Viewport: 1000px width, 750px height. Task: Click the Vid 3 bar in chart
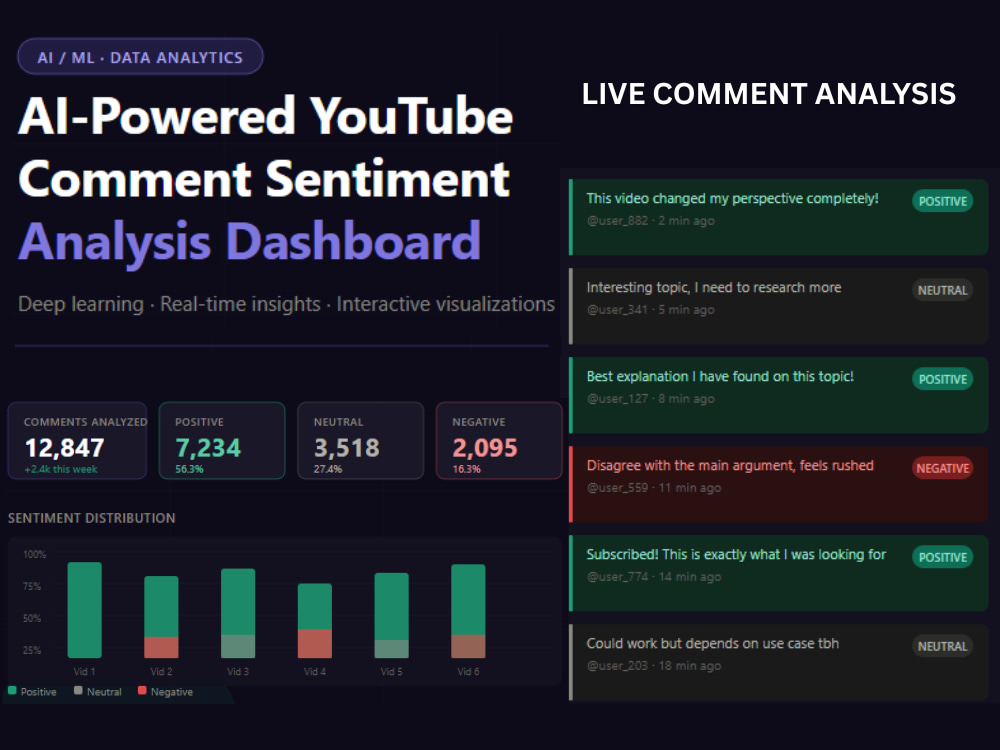tap(238, 613)
